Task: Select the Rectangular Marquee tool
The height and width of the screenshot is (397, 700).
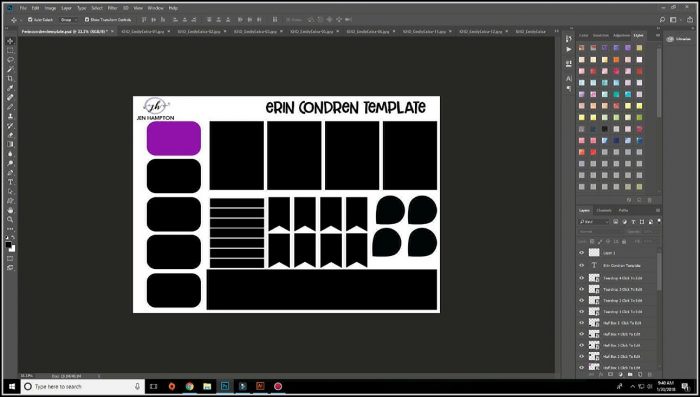Action: pos(10,50)
